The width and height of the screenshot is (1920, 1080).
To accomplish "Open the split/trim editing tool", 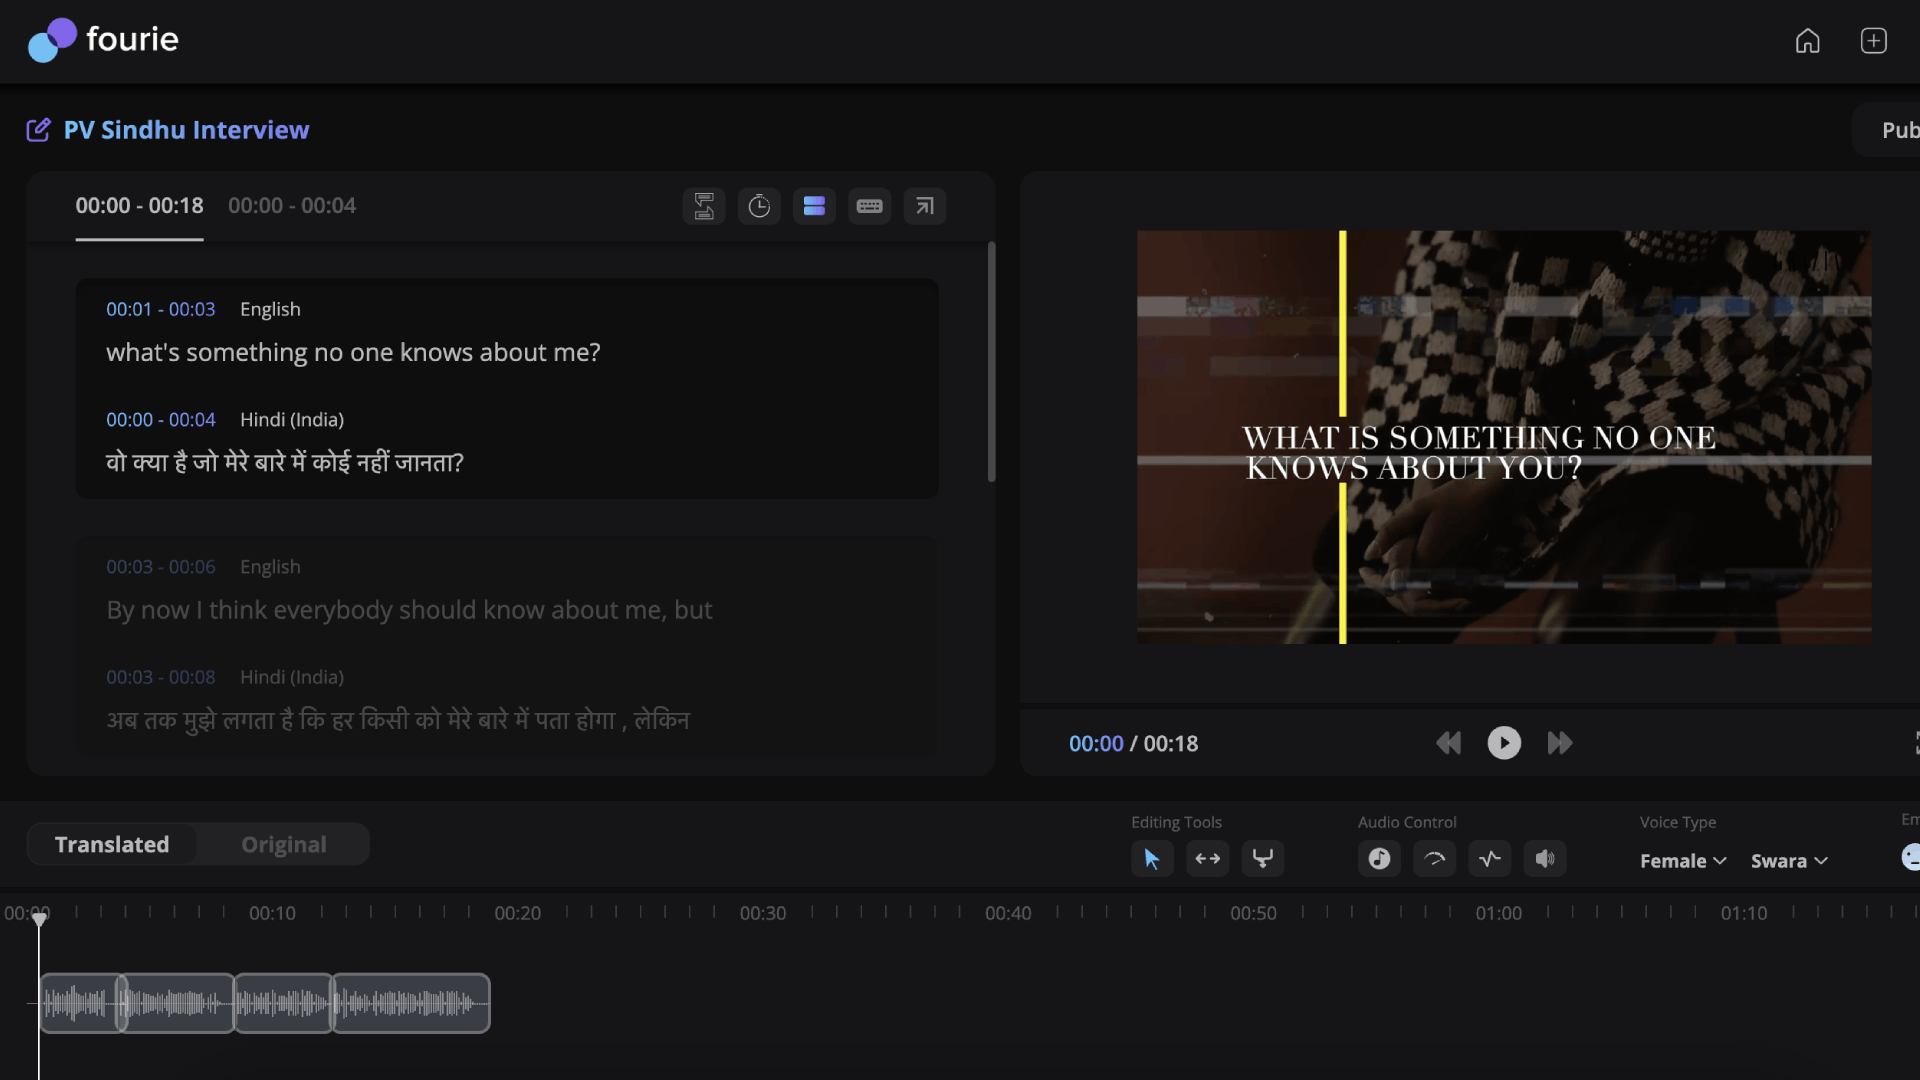I will tap(1262, 858).
